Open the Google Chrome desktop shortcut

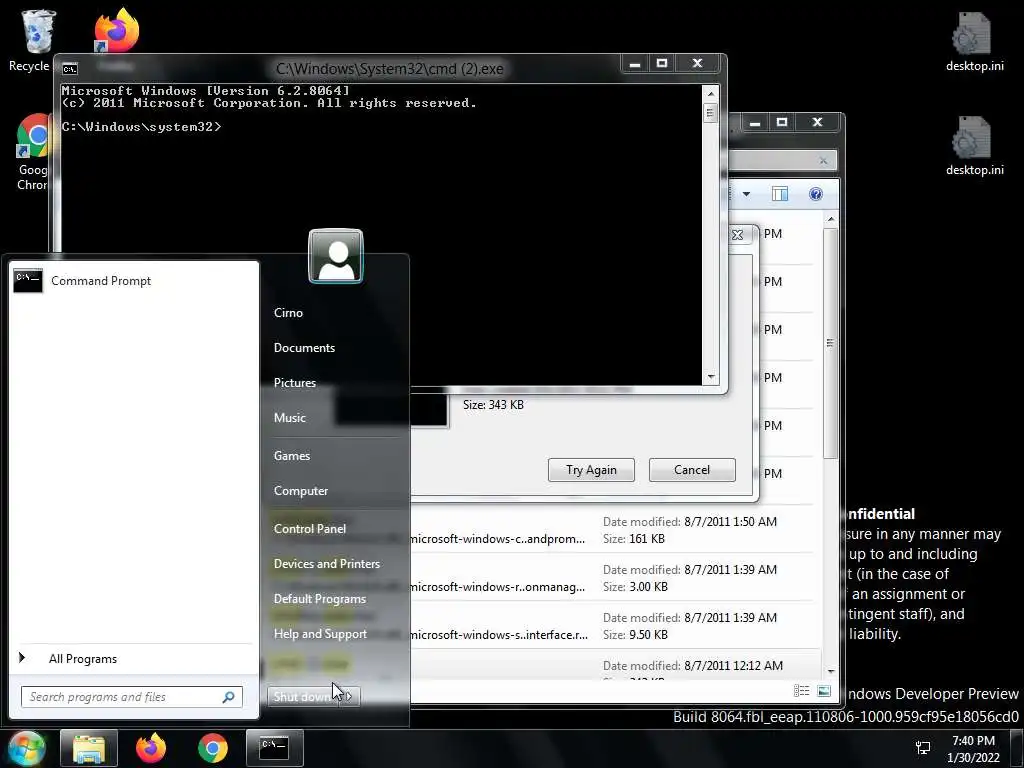(31, 152)
